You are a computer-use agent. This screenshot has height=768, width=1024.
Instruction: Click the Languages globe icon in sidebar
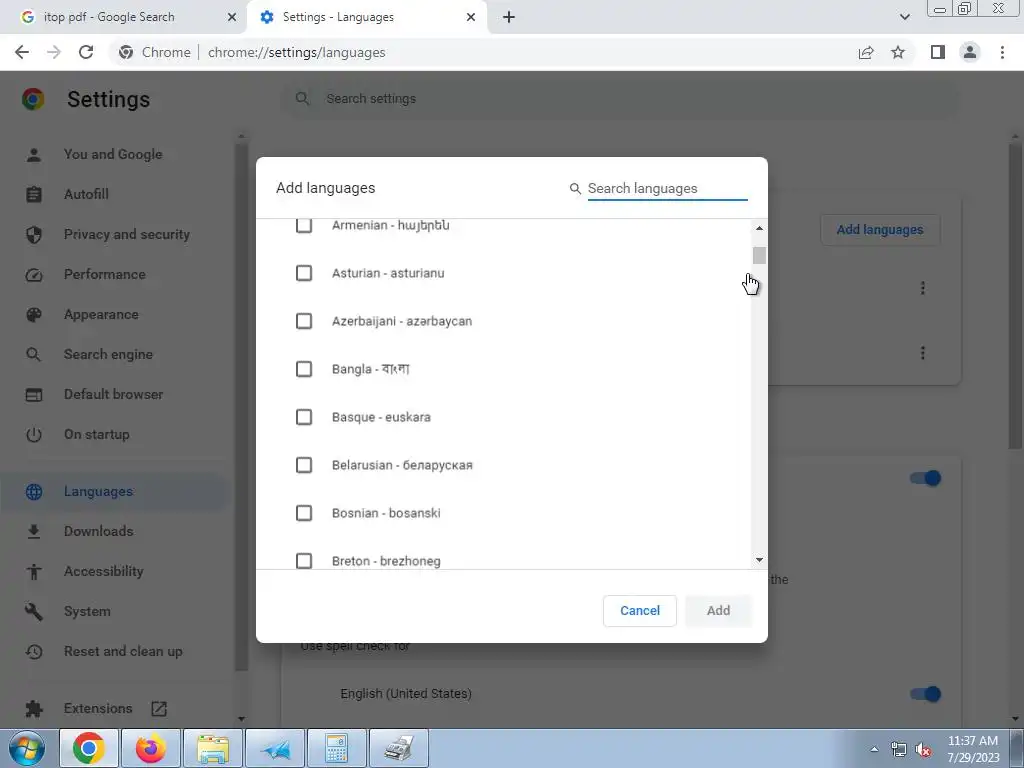click(34, 492)
